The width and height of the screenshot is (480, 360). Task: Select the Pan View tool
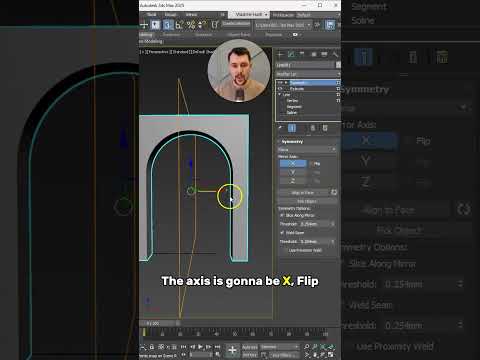pyautogui.click(x=315, y=355)
